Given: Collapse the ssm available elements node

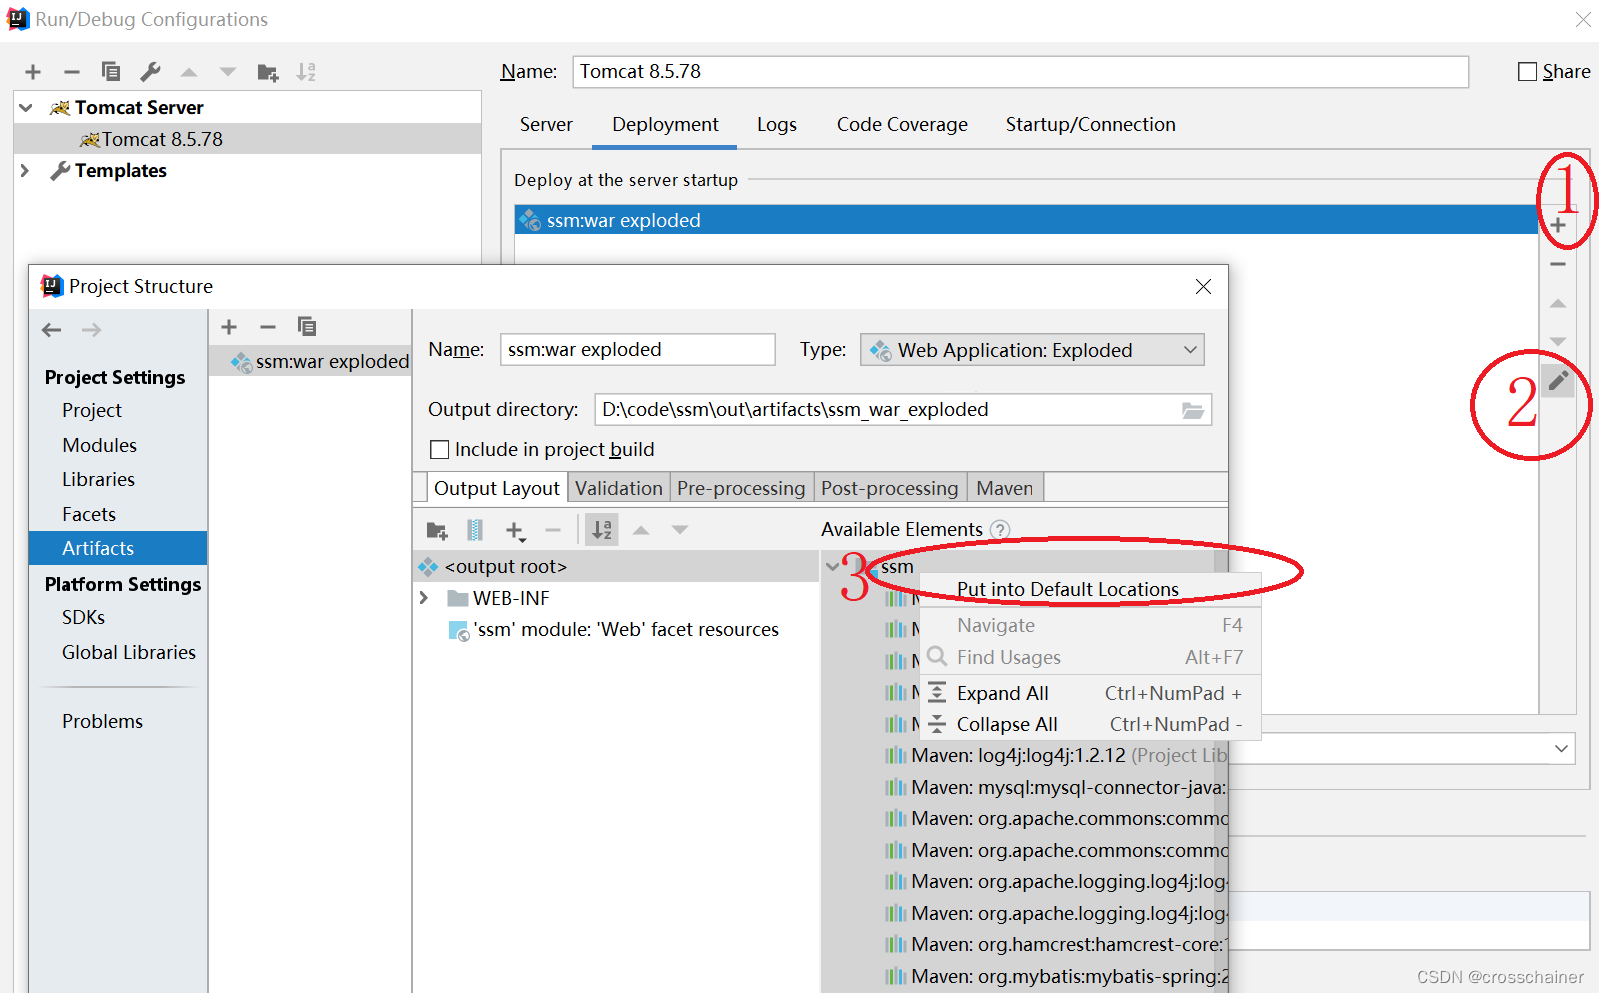Looking at the screenshot, I should coord(832,566).
